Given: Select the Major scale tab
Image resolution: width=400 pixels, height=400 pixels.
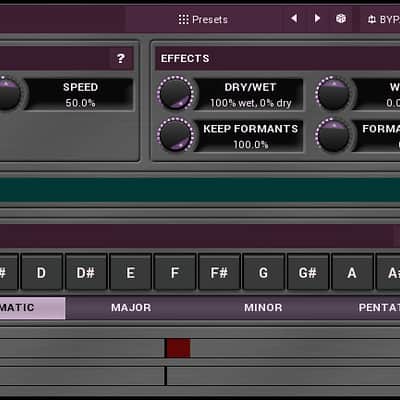Looking at the screenshot, I should coord(131,308).
